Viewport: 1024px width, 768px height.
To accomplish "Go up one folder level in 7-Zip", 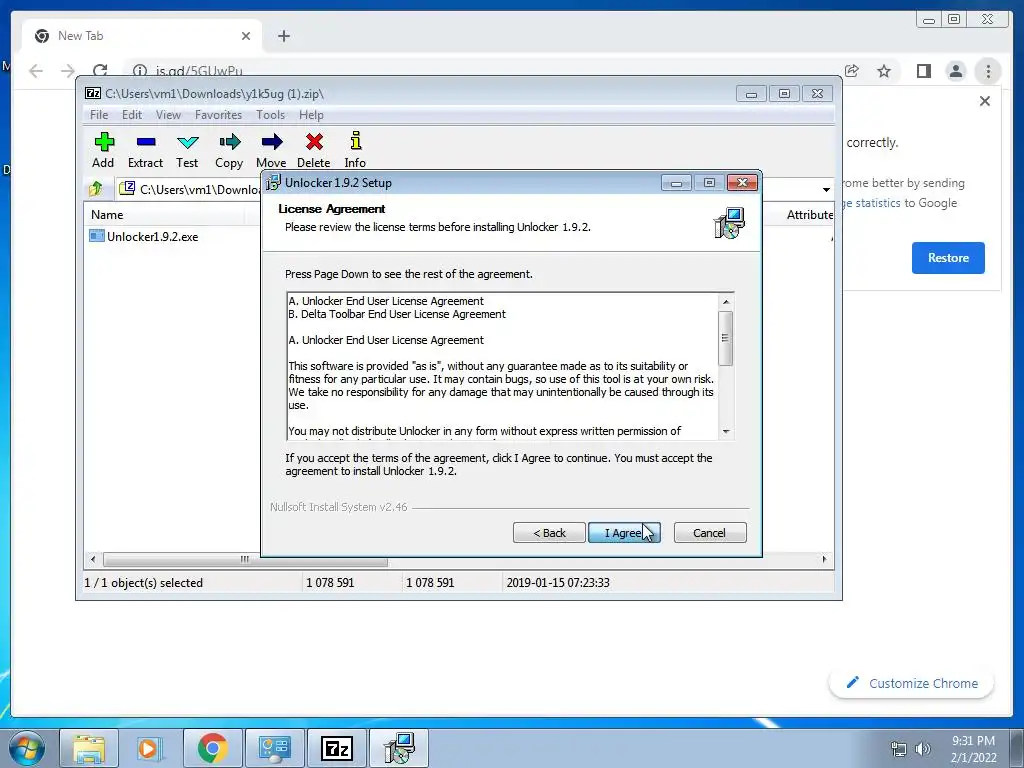I will point(96,189).
